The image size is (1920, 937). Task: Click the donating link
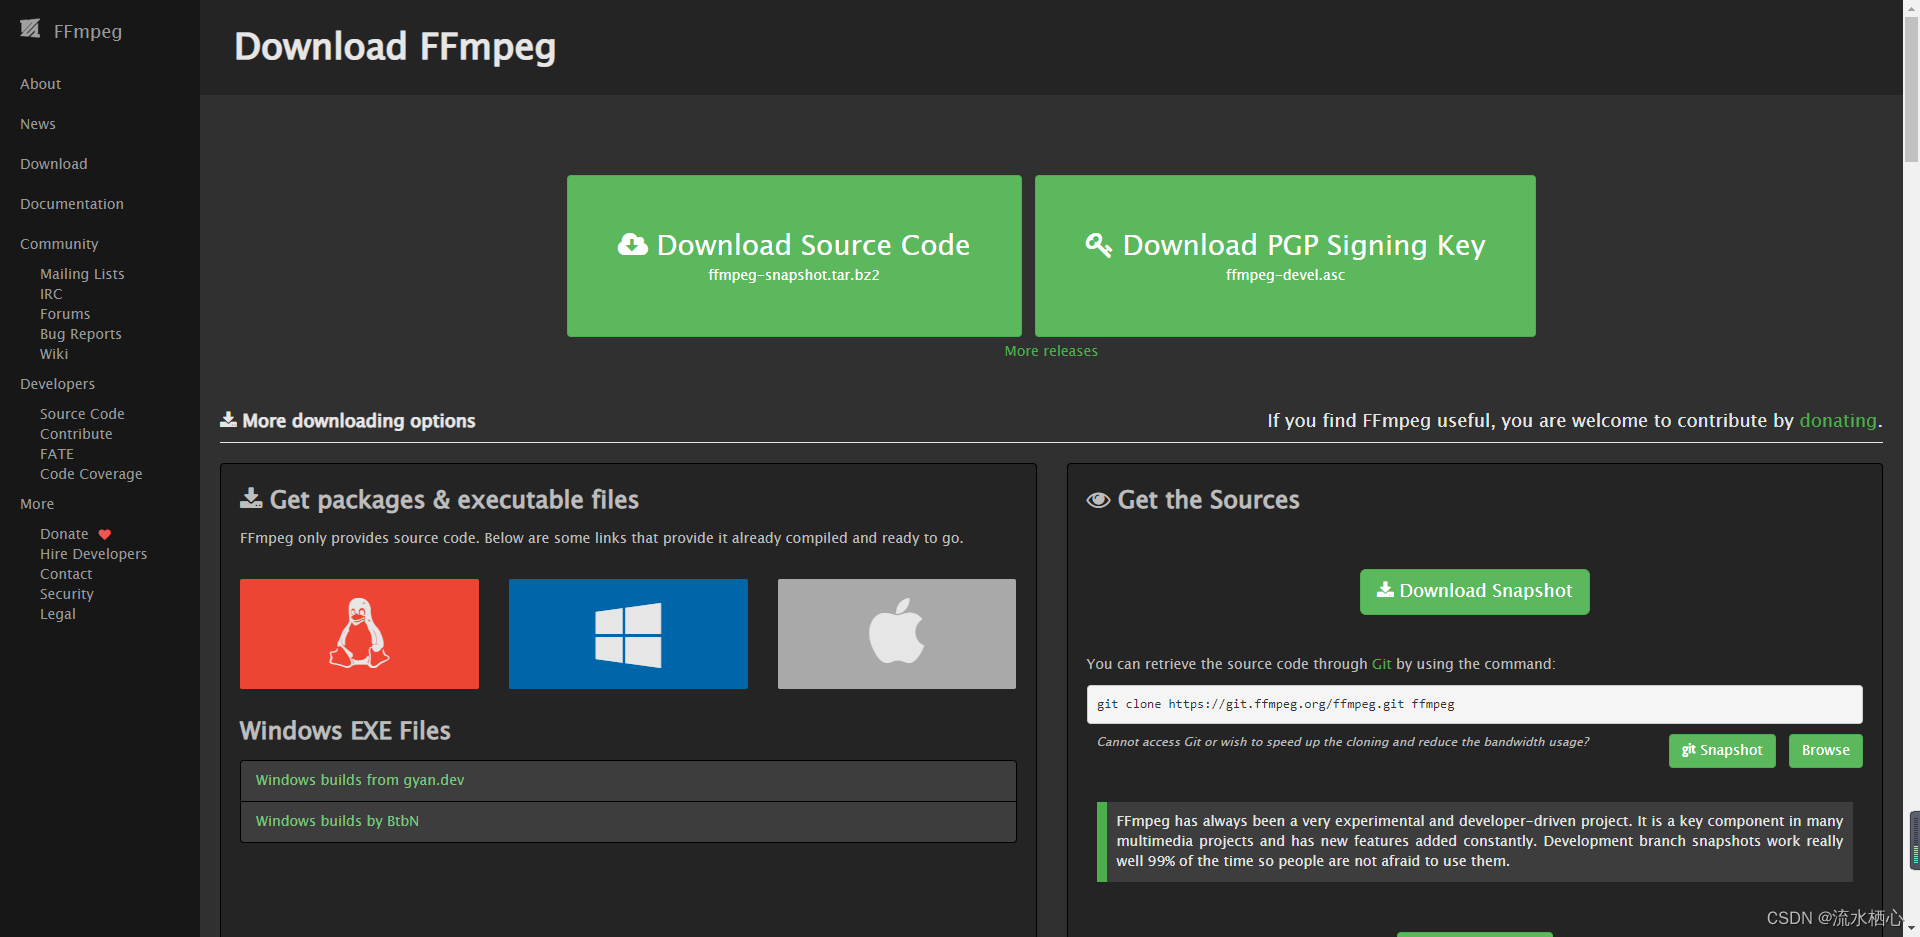tap(1837, 420)
